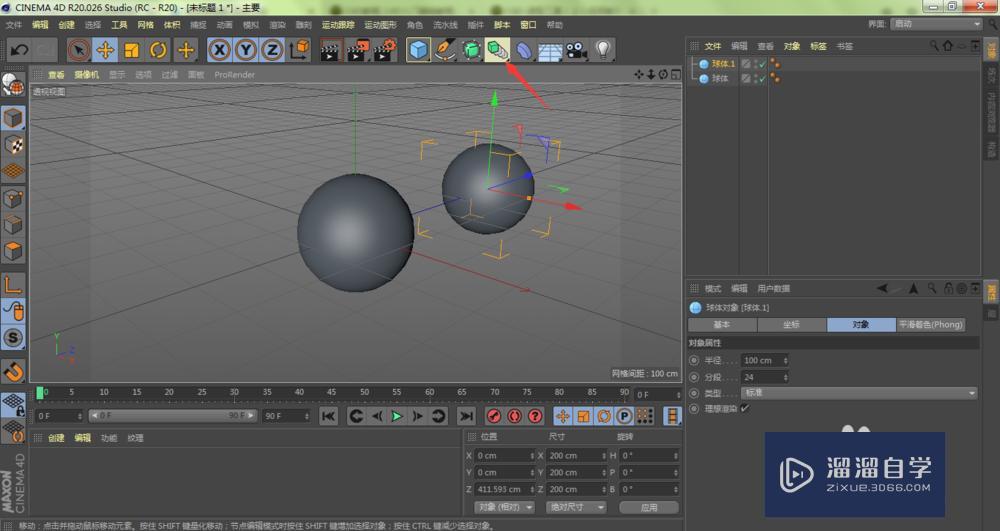Screen dimensions: 1000x531
Task: Open 对象 (相对) coordinate dropdown
Action: (504, 507)
